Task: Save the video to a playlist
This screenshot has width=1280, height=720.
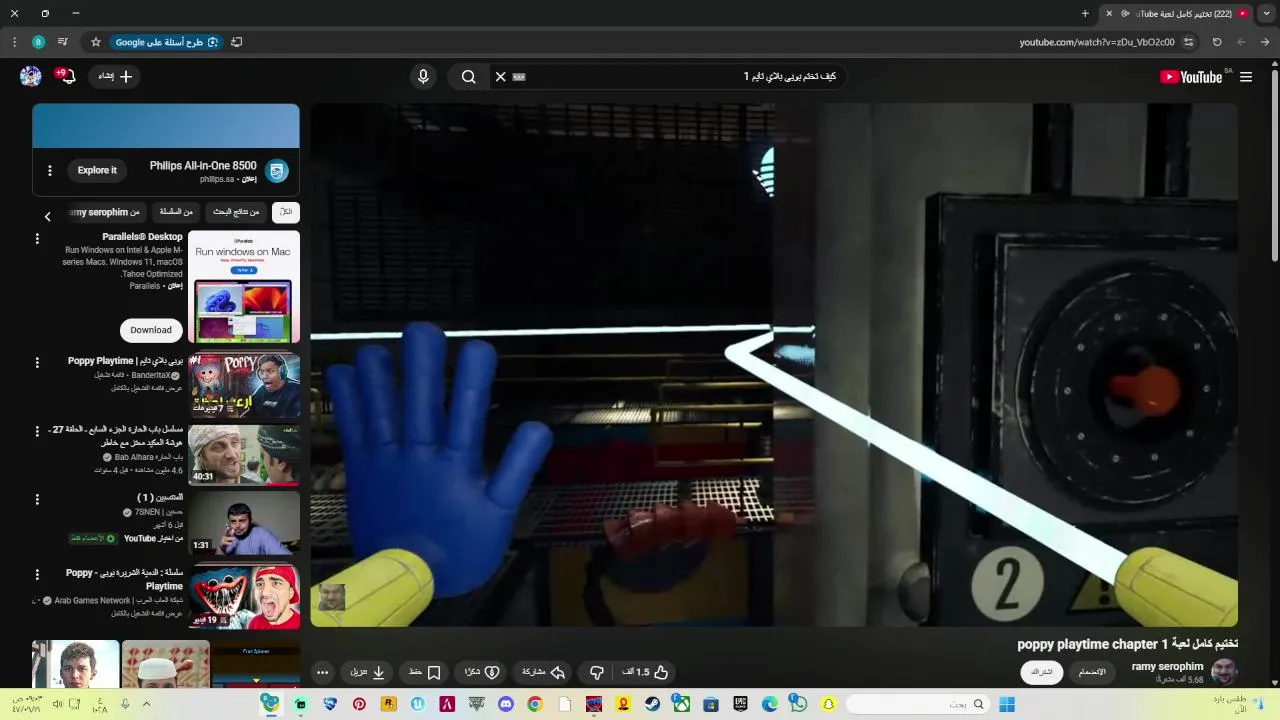Action: pyautogui.click(x=425, y=673)
